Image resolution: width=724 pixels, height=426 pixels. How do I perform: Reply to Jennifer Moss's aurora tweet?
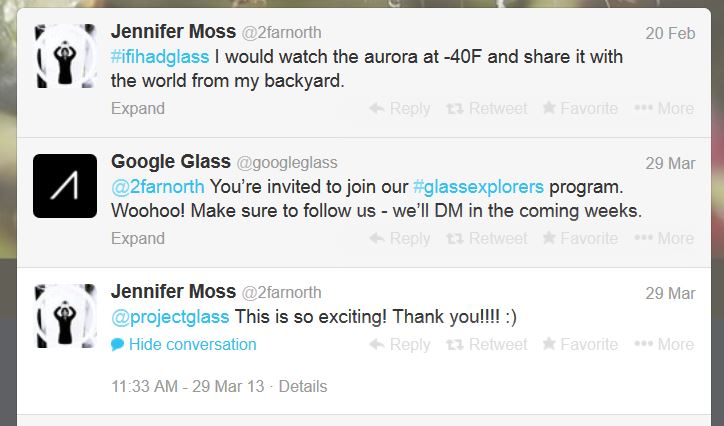(x=400, y=108)
